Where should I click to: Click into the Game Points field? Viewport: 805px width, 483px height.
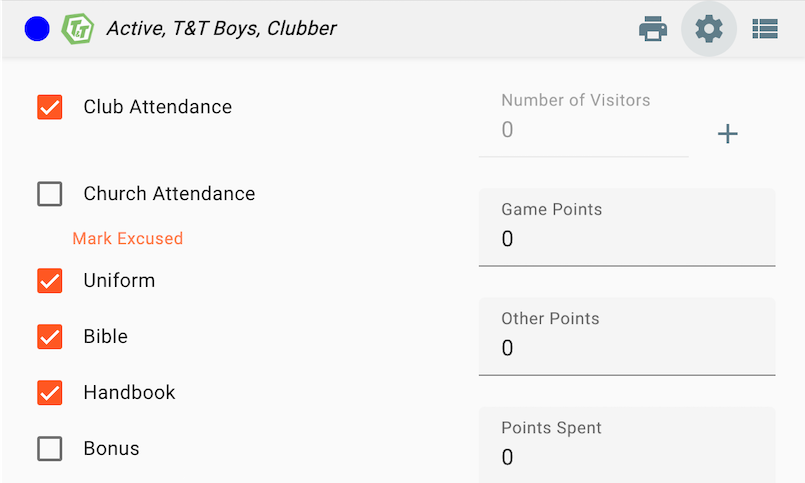coord(627,239)
